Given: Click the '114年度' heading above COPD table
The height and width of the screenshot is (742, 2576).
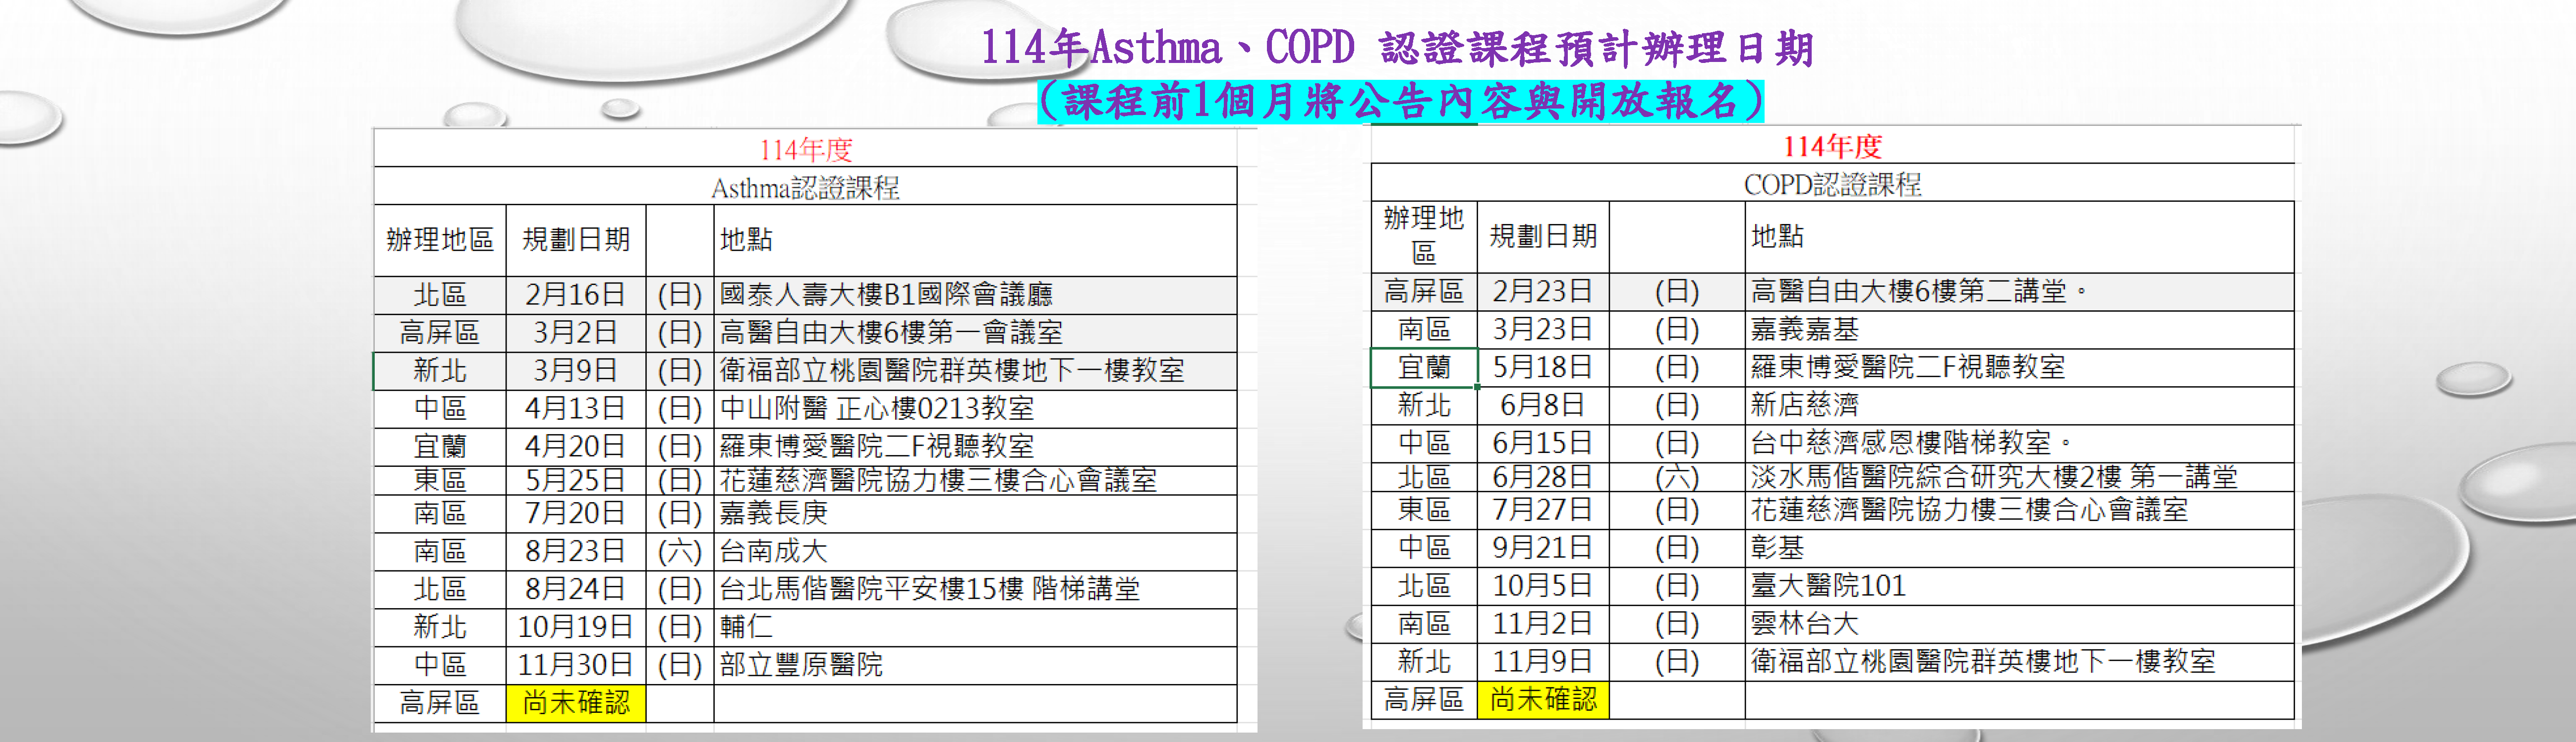Looking at the screenshot, I should 1832,146.
